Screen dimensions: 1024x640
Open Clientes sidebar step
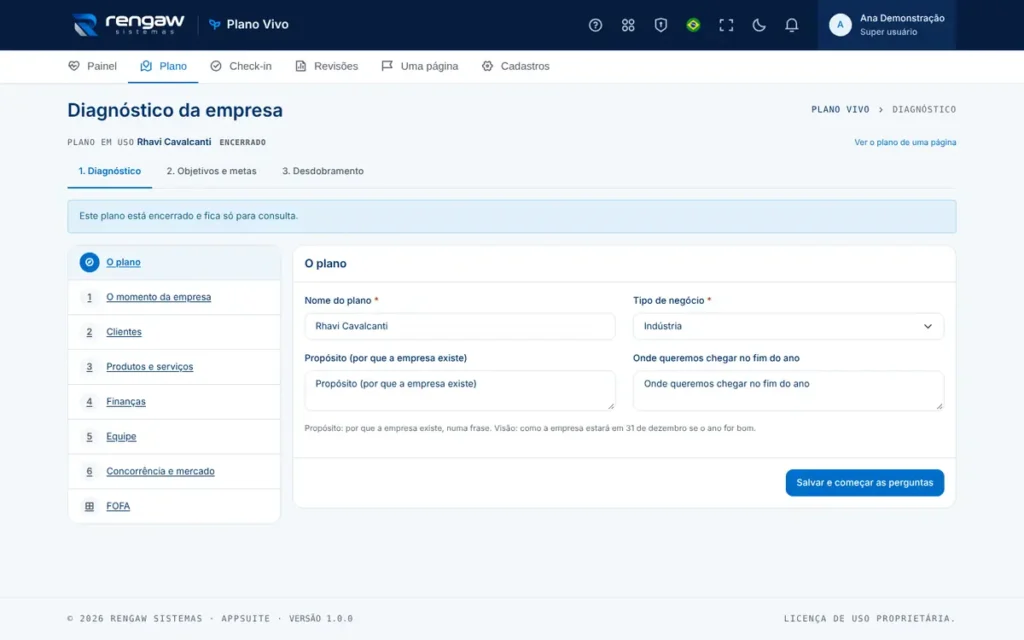coord(124,332)
